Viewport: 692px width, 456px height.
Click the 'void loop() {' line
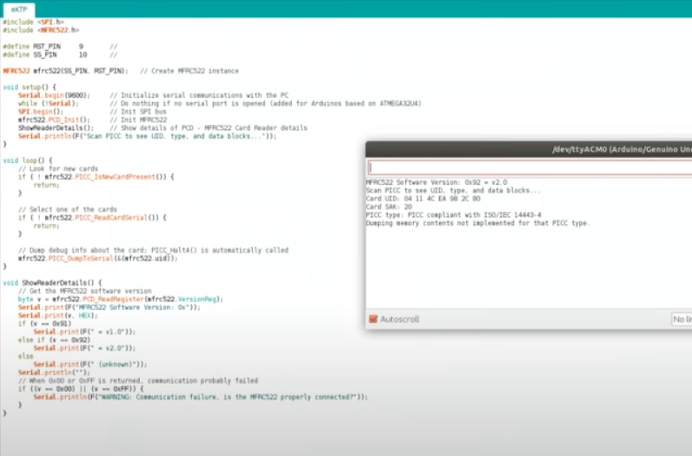[27, 160]
